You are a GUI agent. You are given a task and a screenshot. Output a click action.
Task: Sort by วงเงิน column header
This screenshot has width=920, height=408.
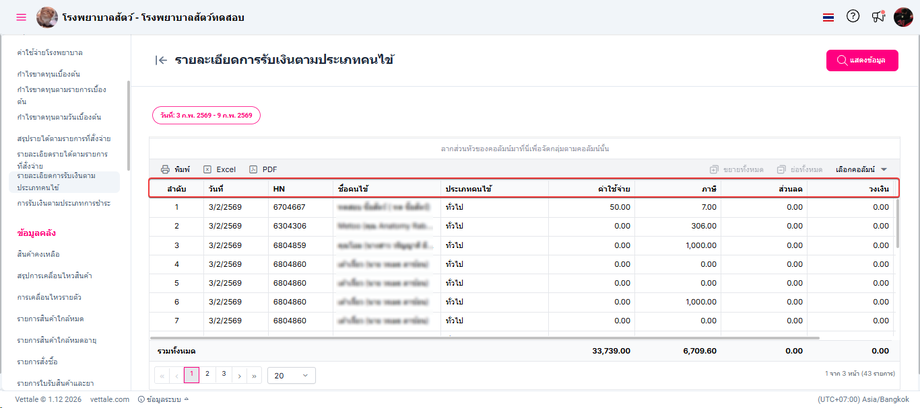pos(851,188)
